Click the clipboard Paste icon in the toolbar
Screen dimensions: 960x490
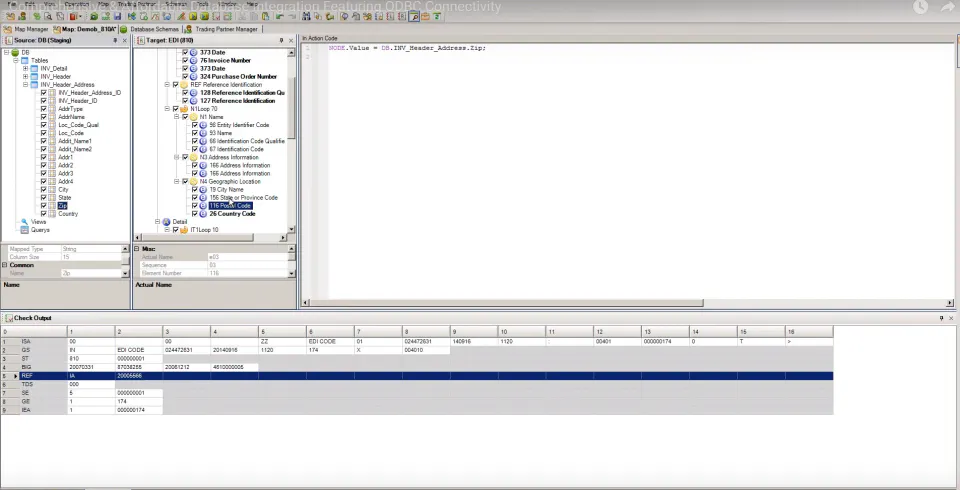265,17
